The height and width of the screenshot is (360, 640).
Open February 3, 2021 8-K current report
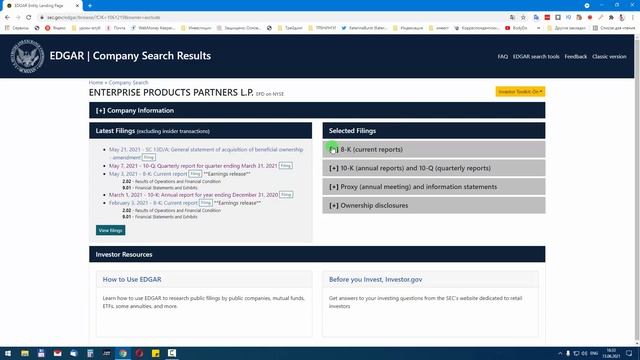153,203
